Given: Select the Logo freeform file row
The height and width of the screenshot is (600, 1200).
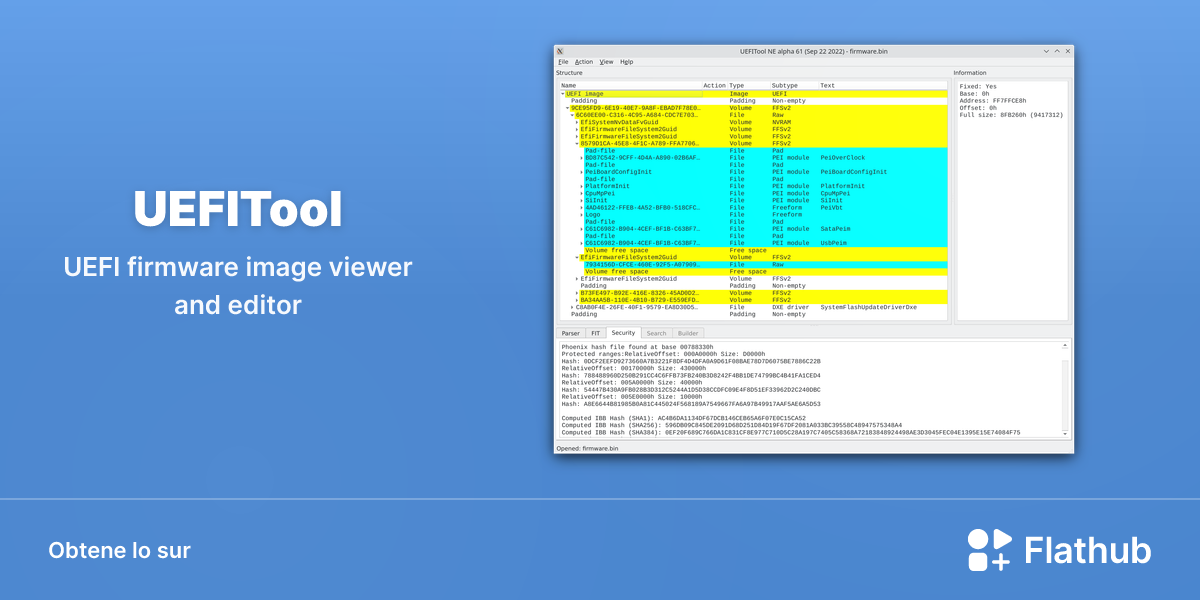Looking at the screenshot, I should (x=753, y=214).
